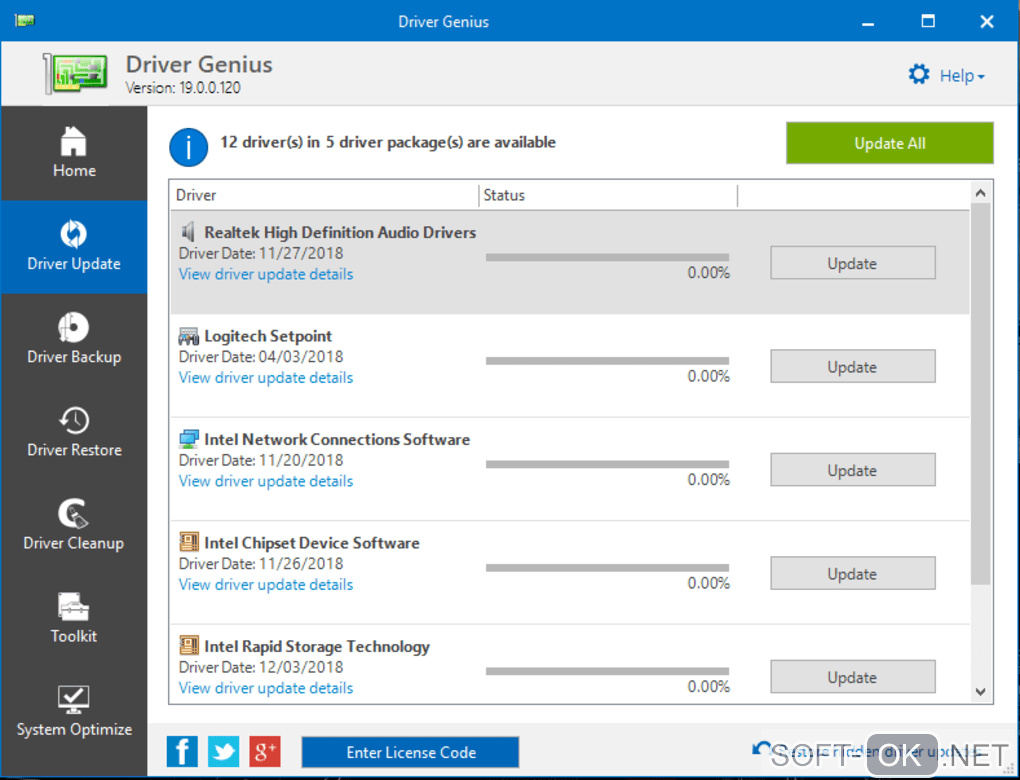Select the Logitech Setpoint row title
1020x780 pixels.
click(x=268, y=336)
